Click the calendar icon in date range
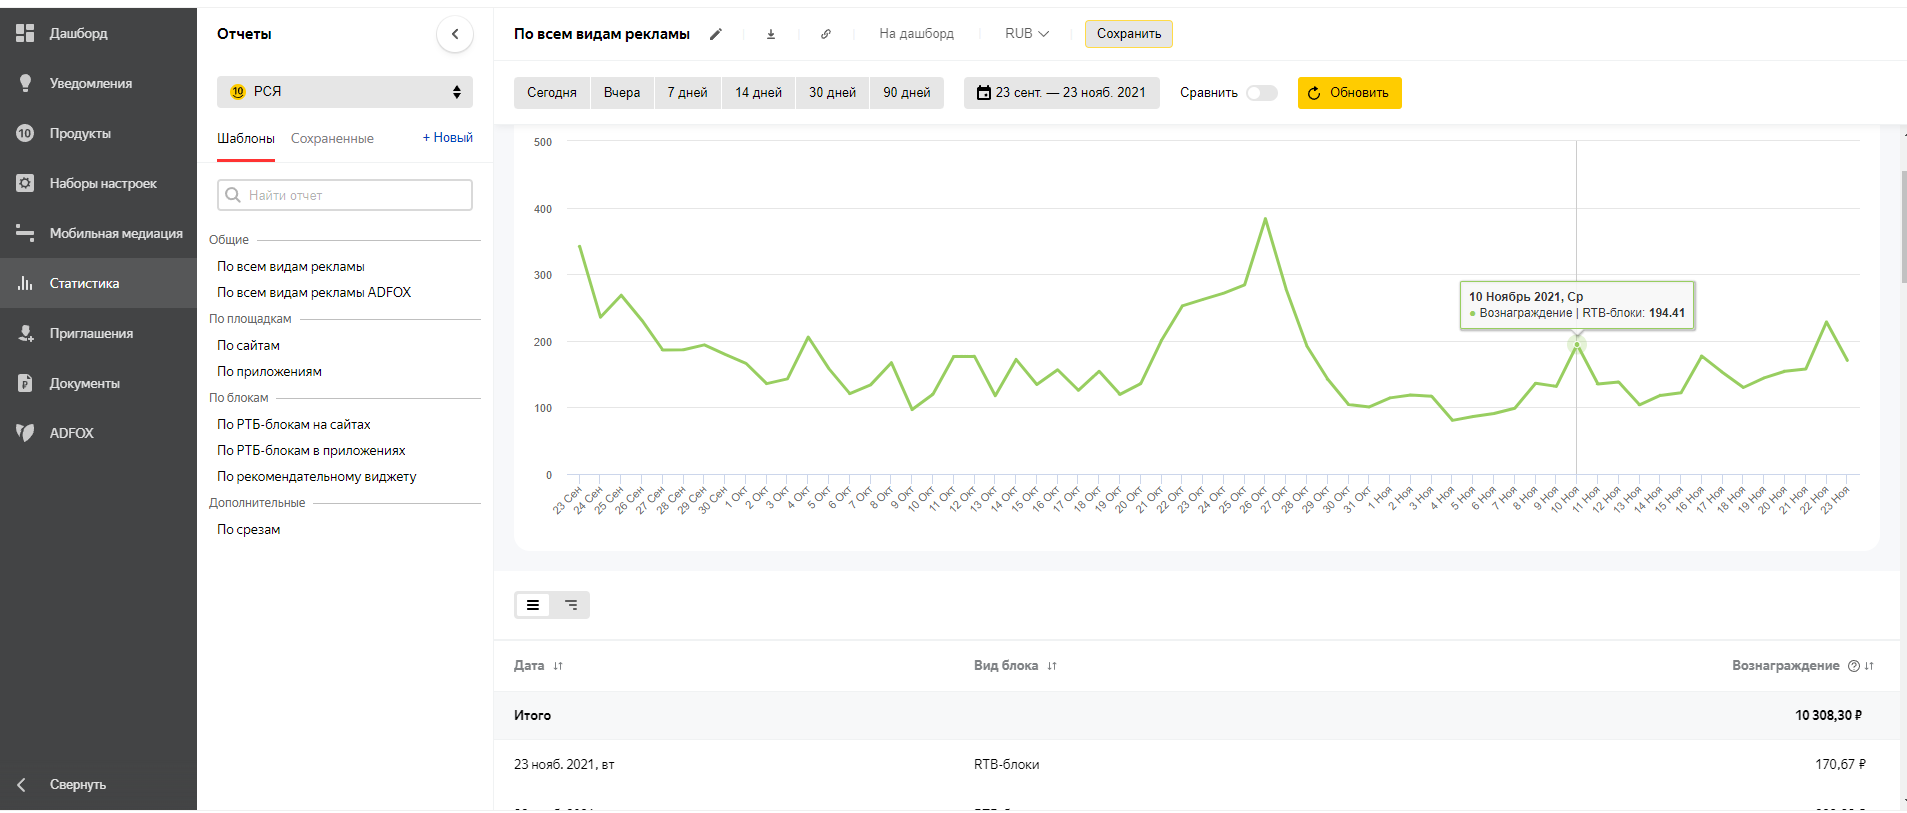Viewport: 1907px width, 813px height. click(x=983, y=92)
